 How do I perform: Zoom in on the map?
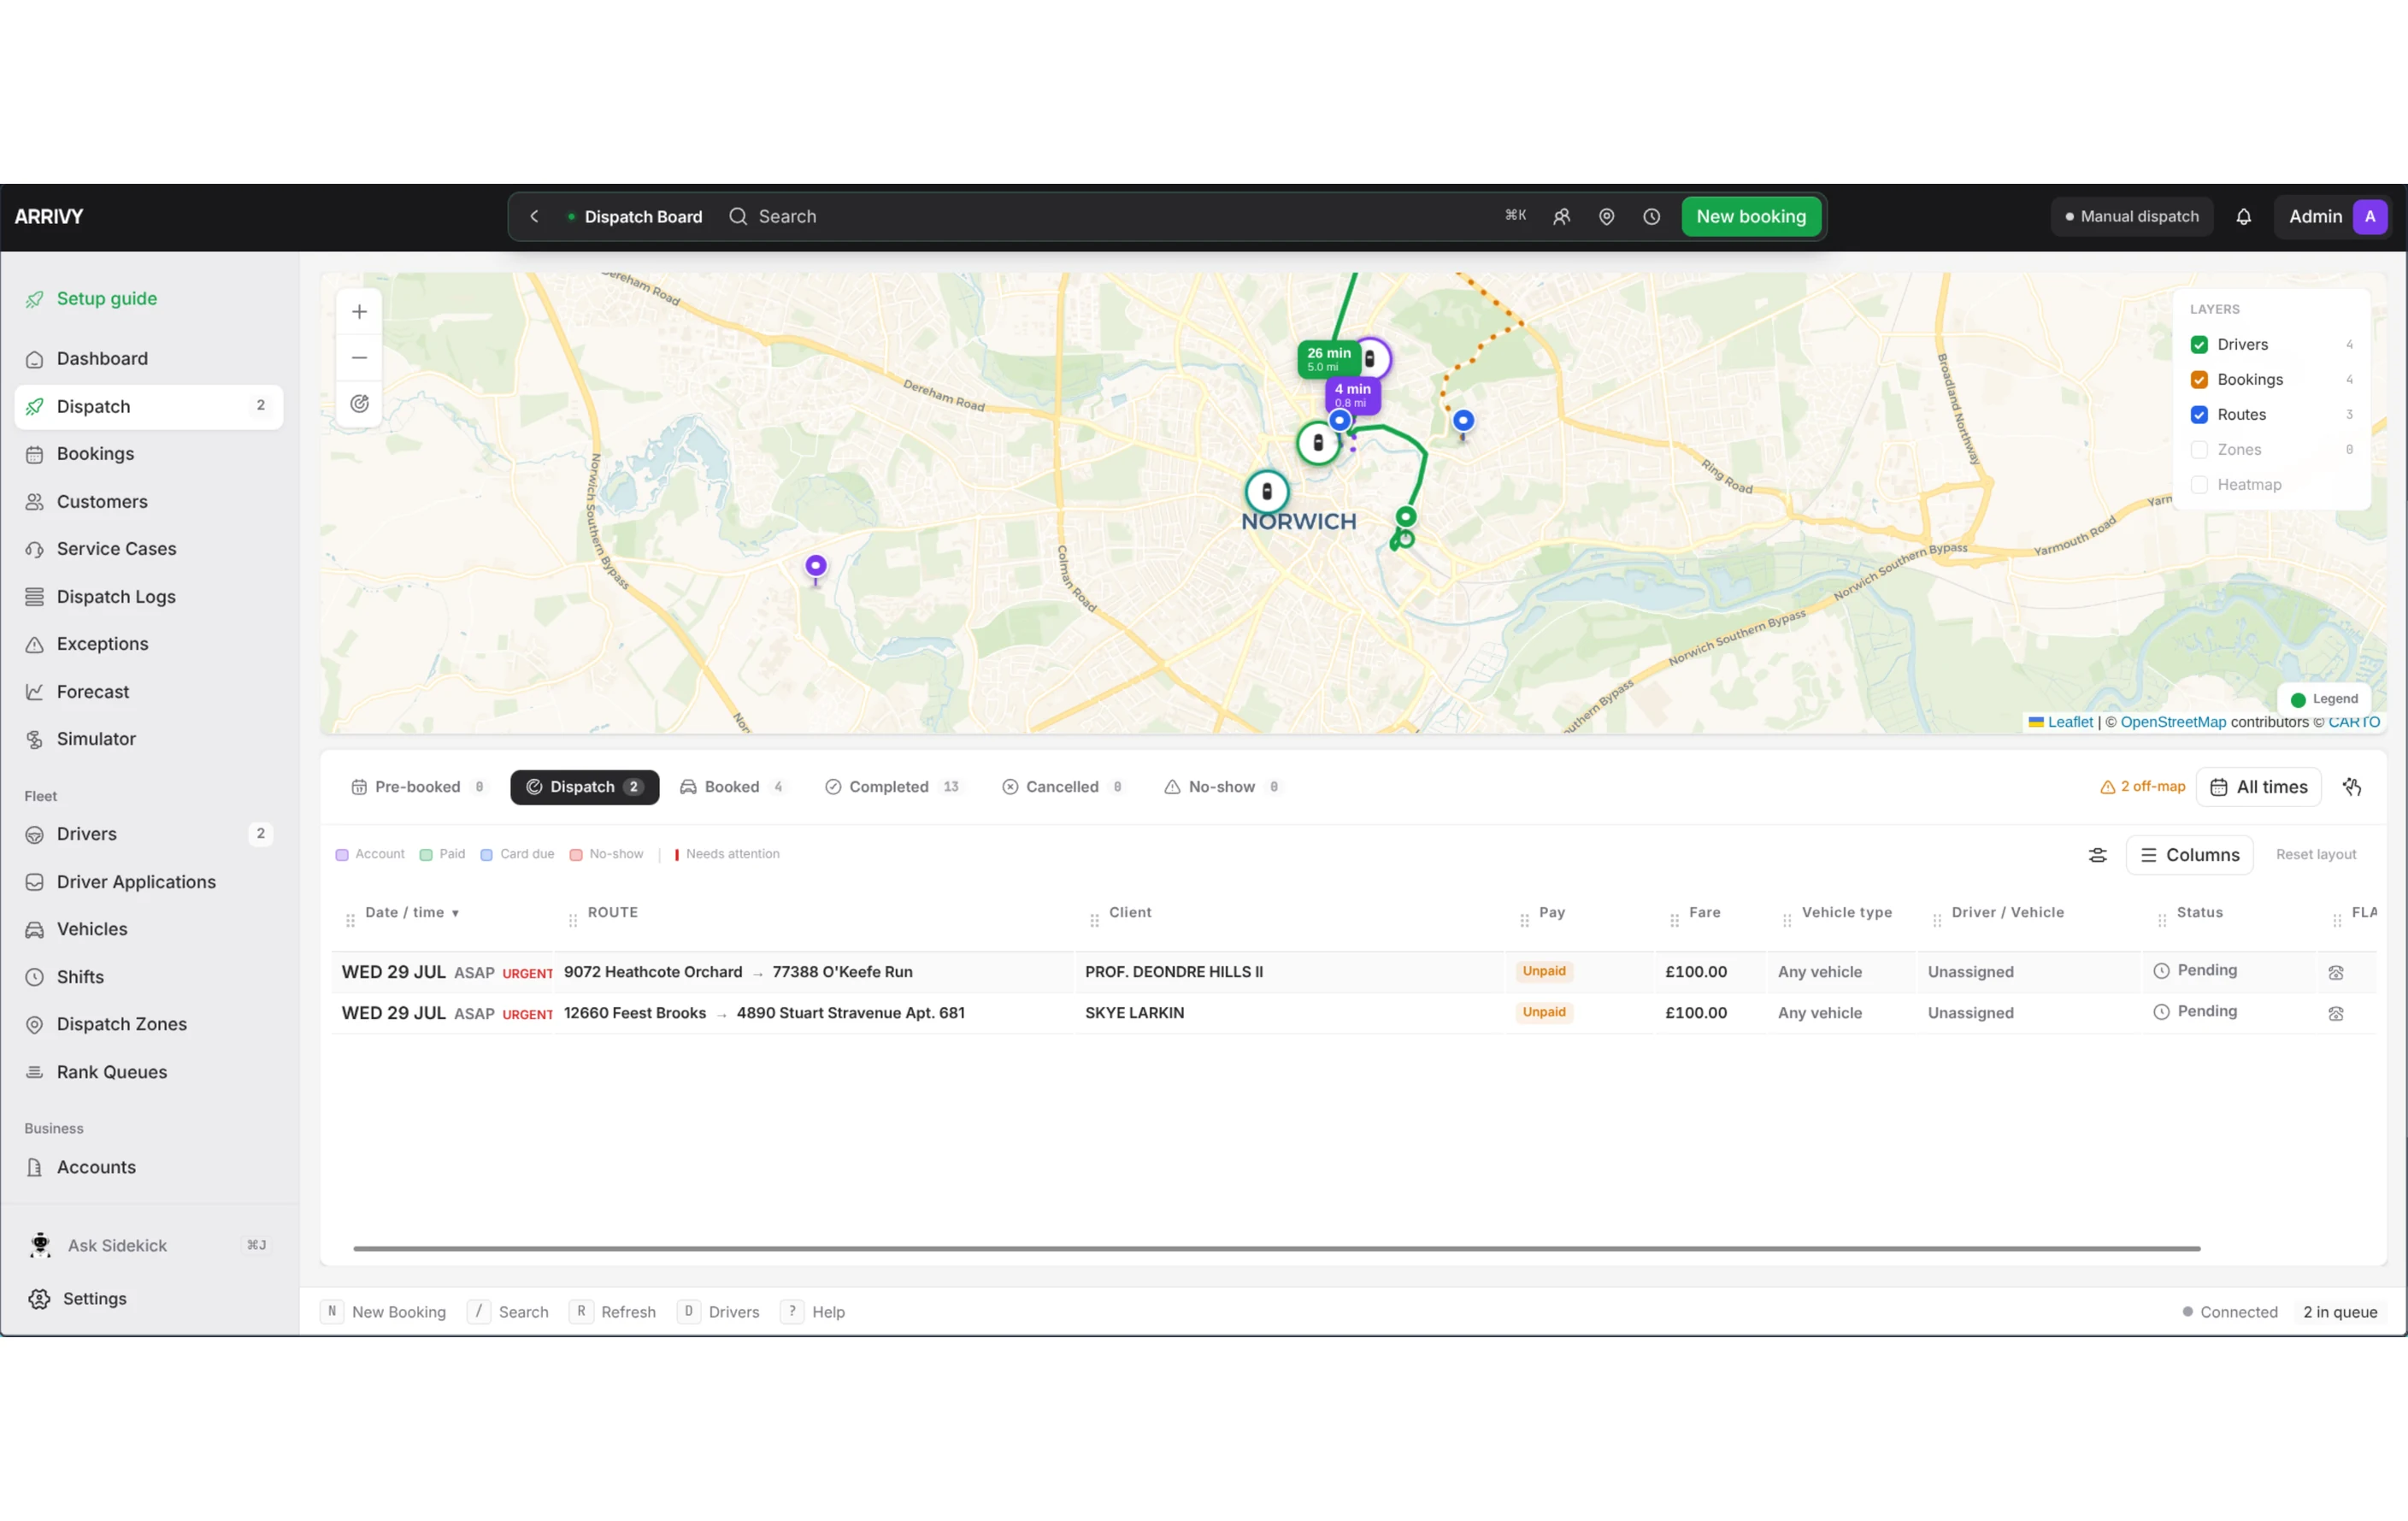click(359, 312)
